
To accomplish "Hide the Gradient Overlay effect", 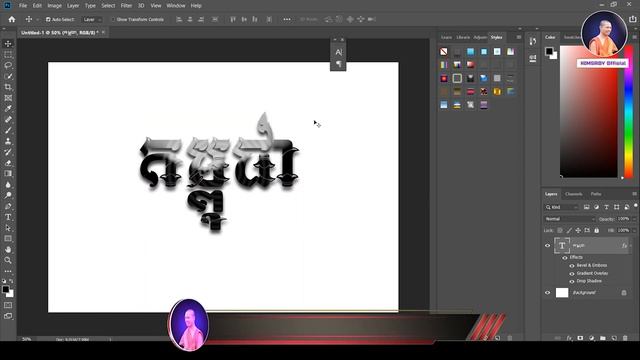I will (572, 273).
